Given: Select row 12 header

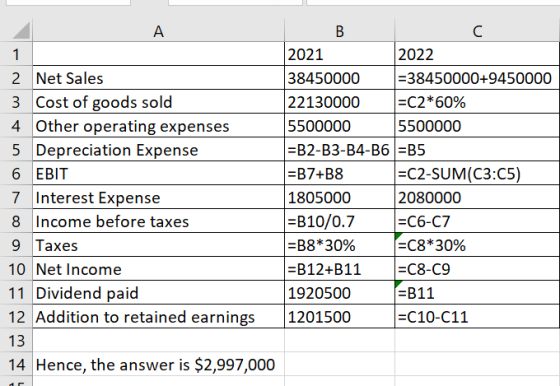Looking at the screenshot, I should [x=16, y=317].
